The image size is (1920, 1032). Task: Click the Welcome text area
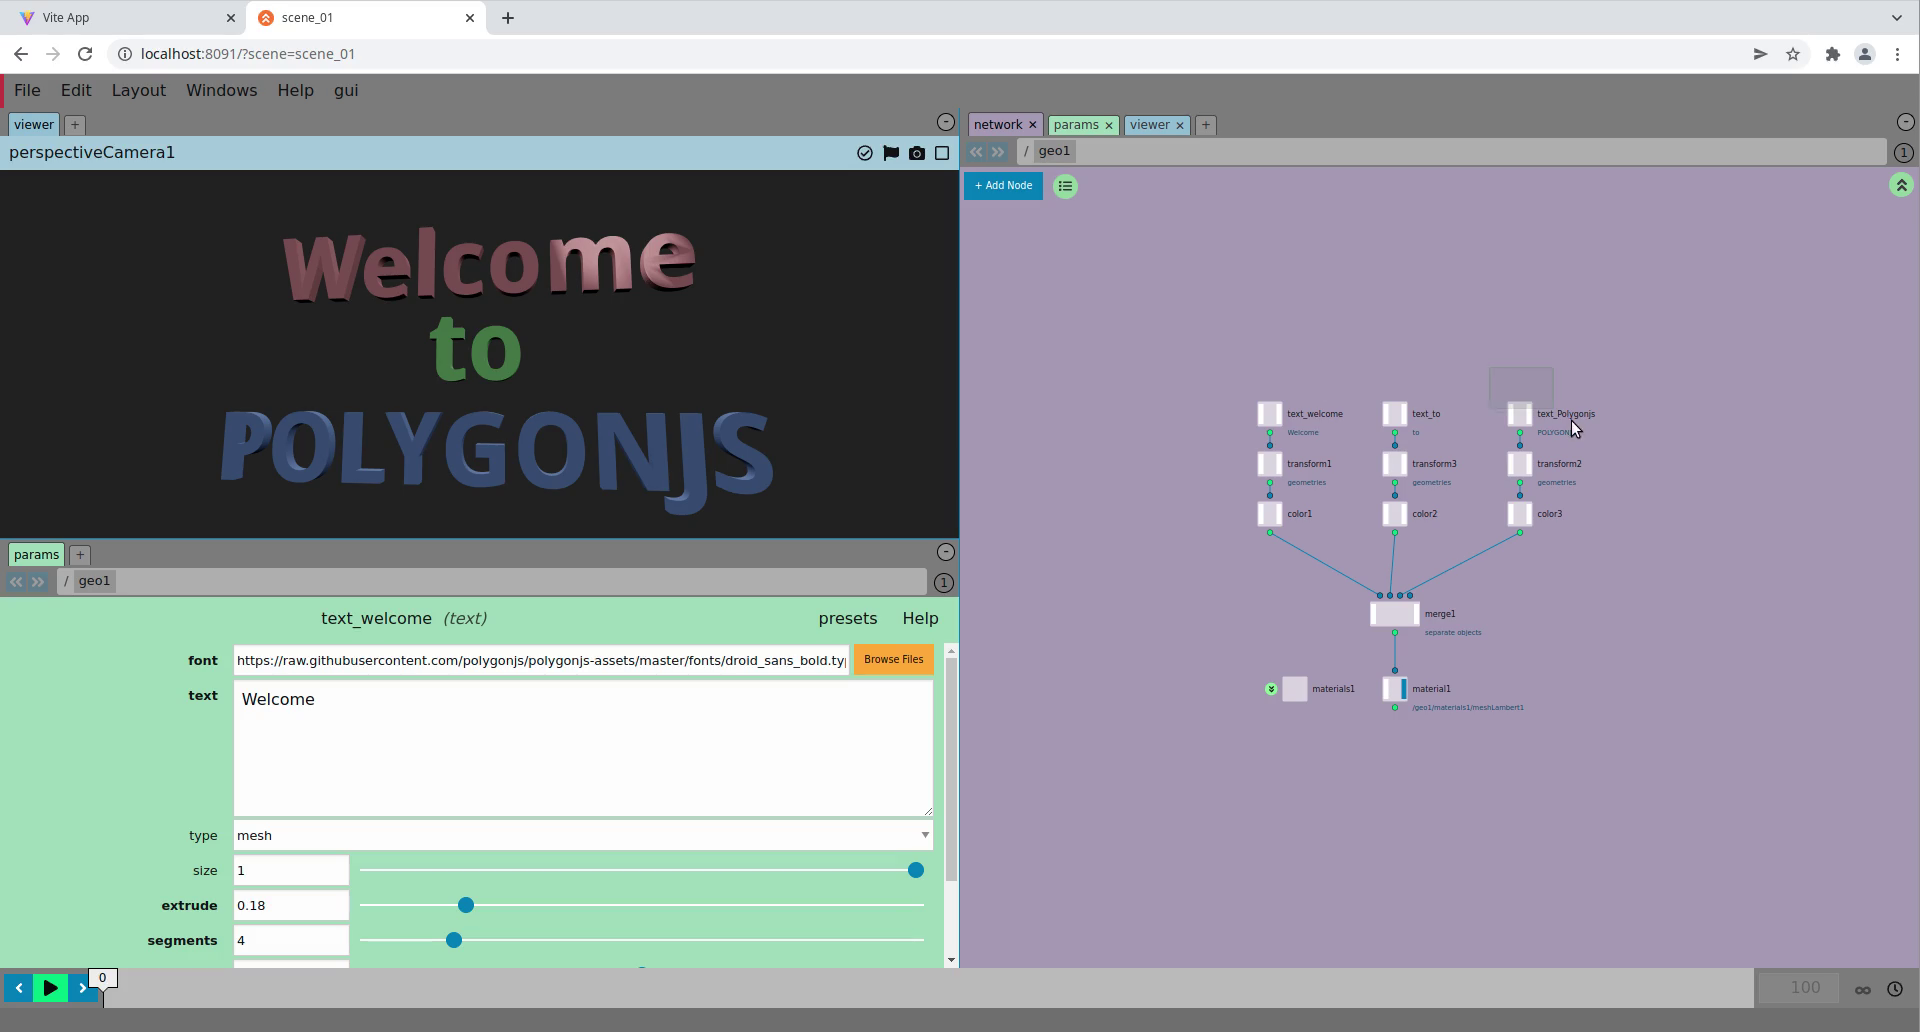(x=583, y=749)
